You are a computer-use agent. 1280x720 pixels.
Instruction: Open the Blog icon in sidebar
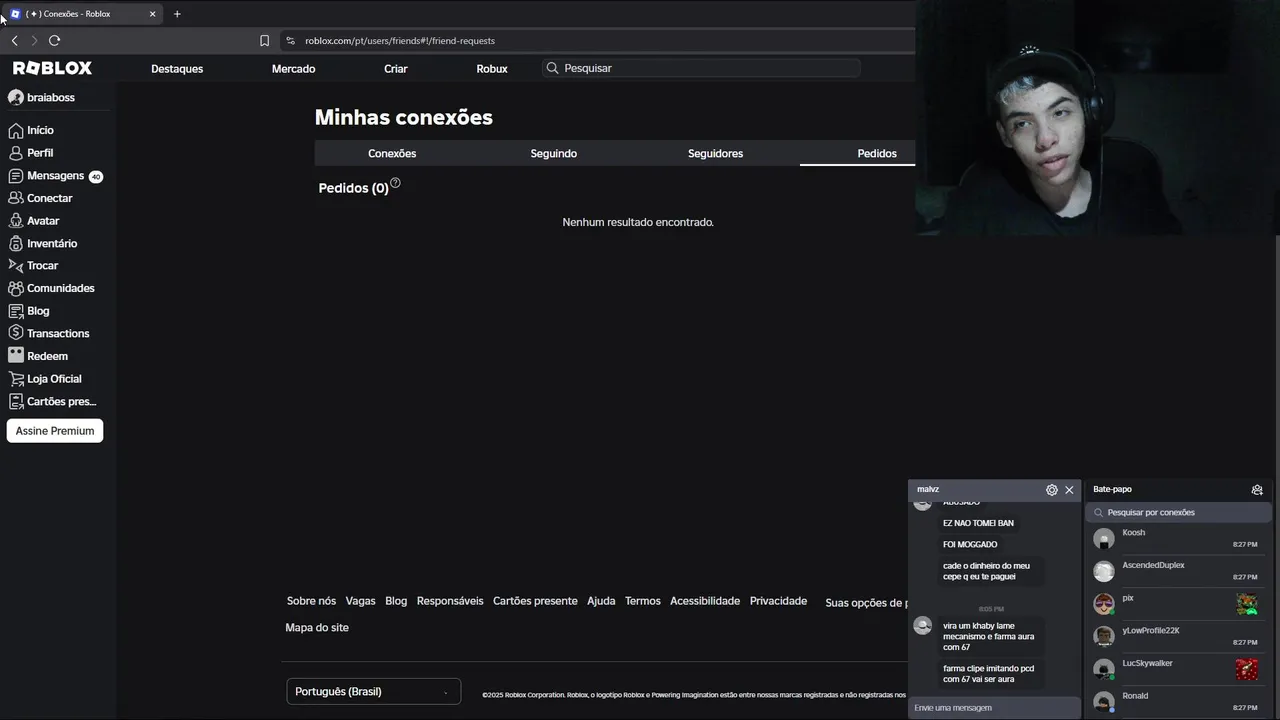coord(15,311)
